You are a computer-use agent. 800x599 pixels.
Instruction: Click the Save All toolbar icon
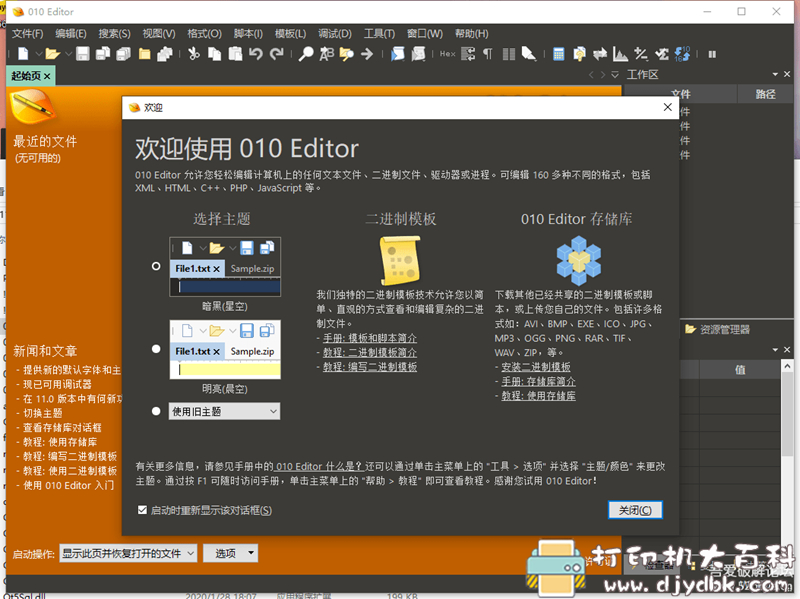point(123,54)
